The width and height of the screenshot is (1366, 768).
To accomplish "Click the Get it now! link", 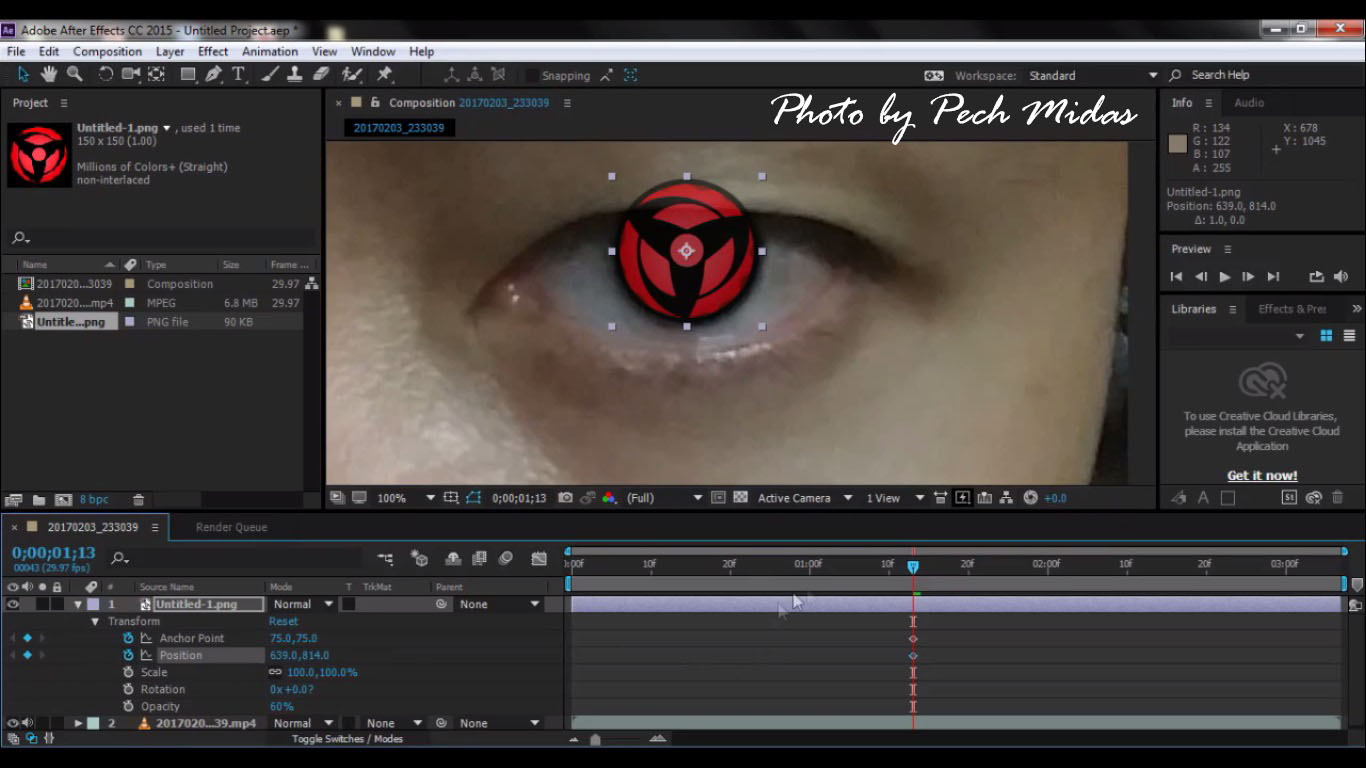I will [1262, 476].
